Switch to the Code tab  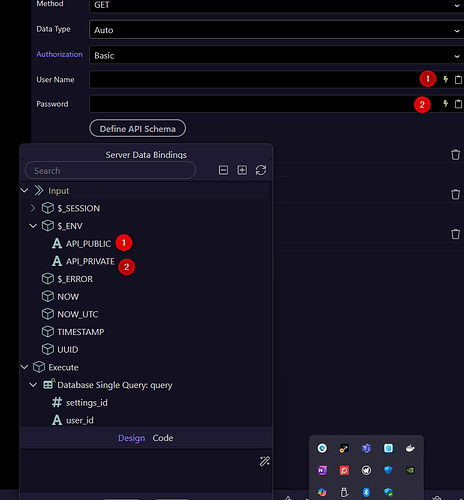coord(163,438)
